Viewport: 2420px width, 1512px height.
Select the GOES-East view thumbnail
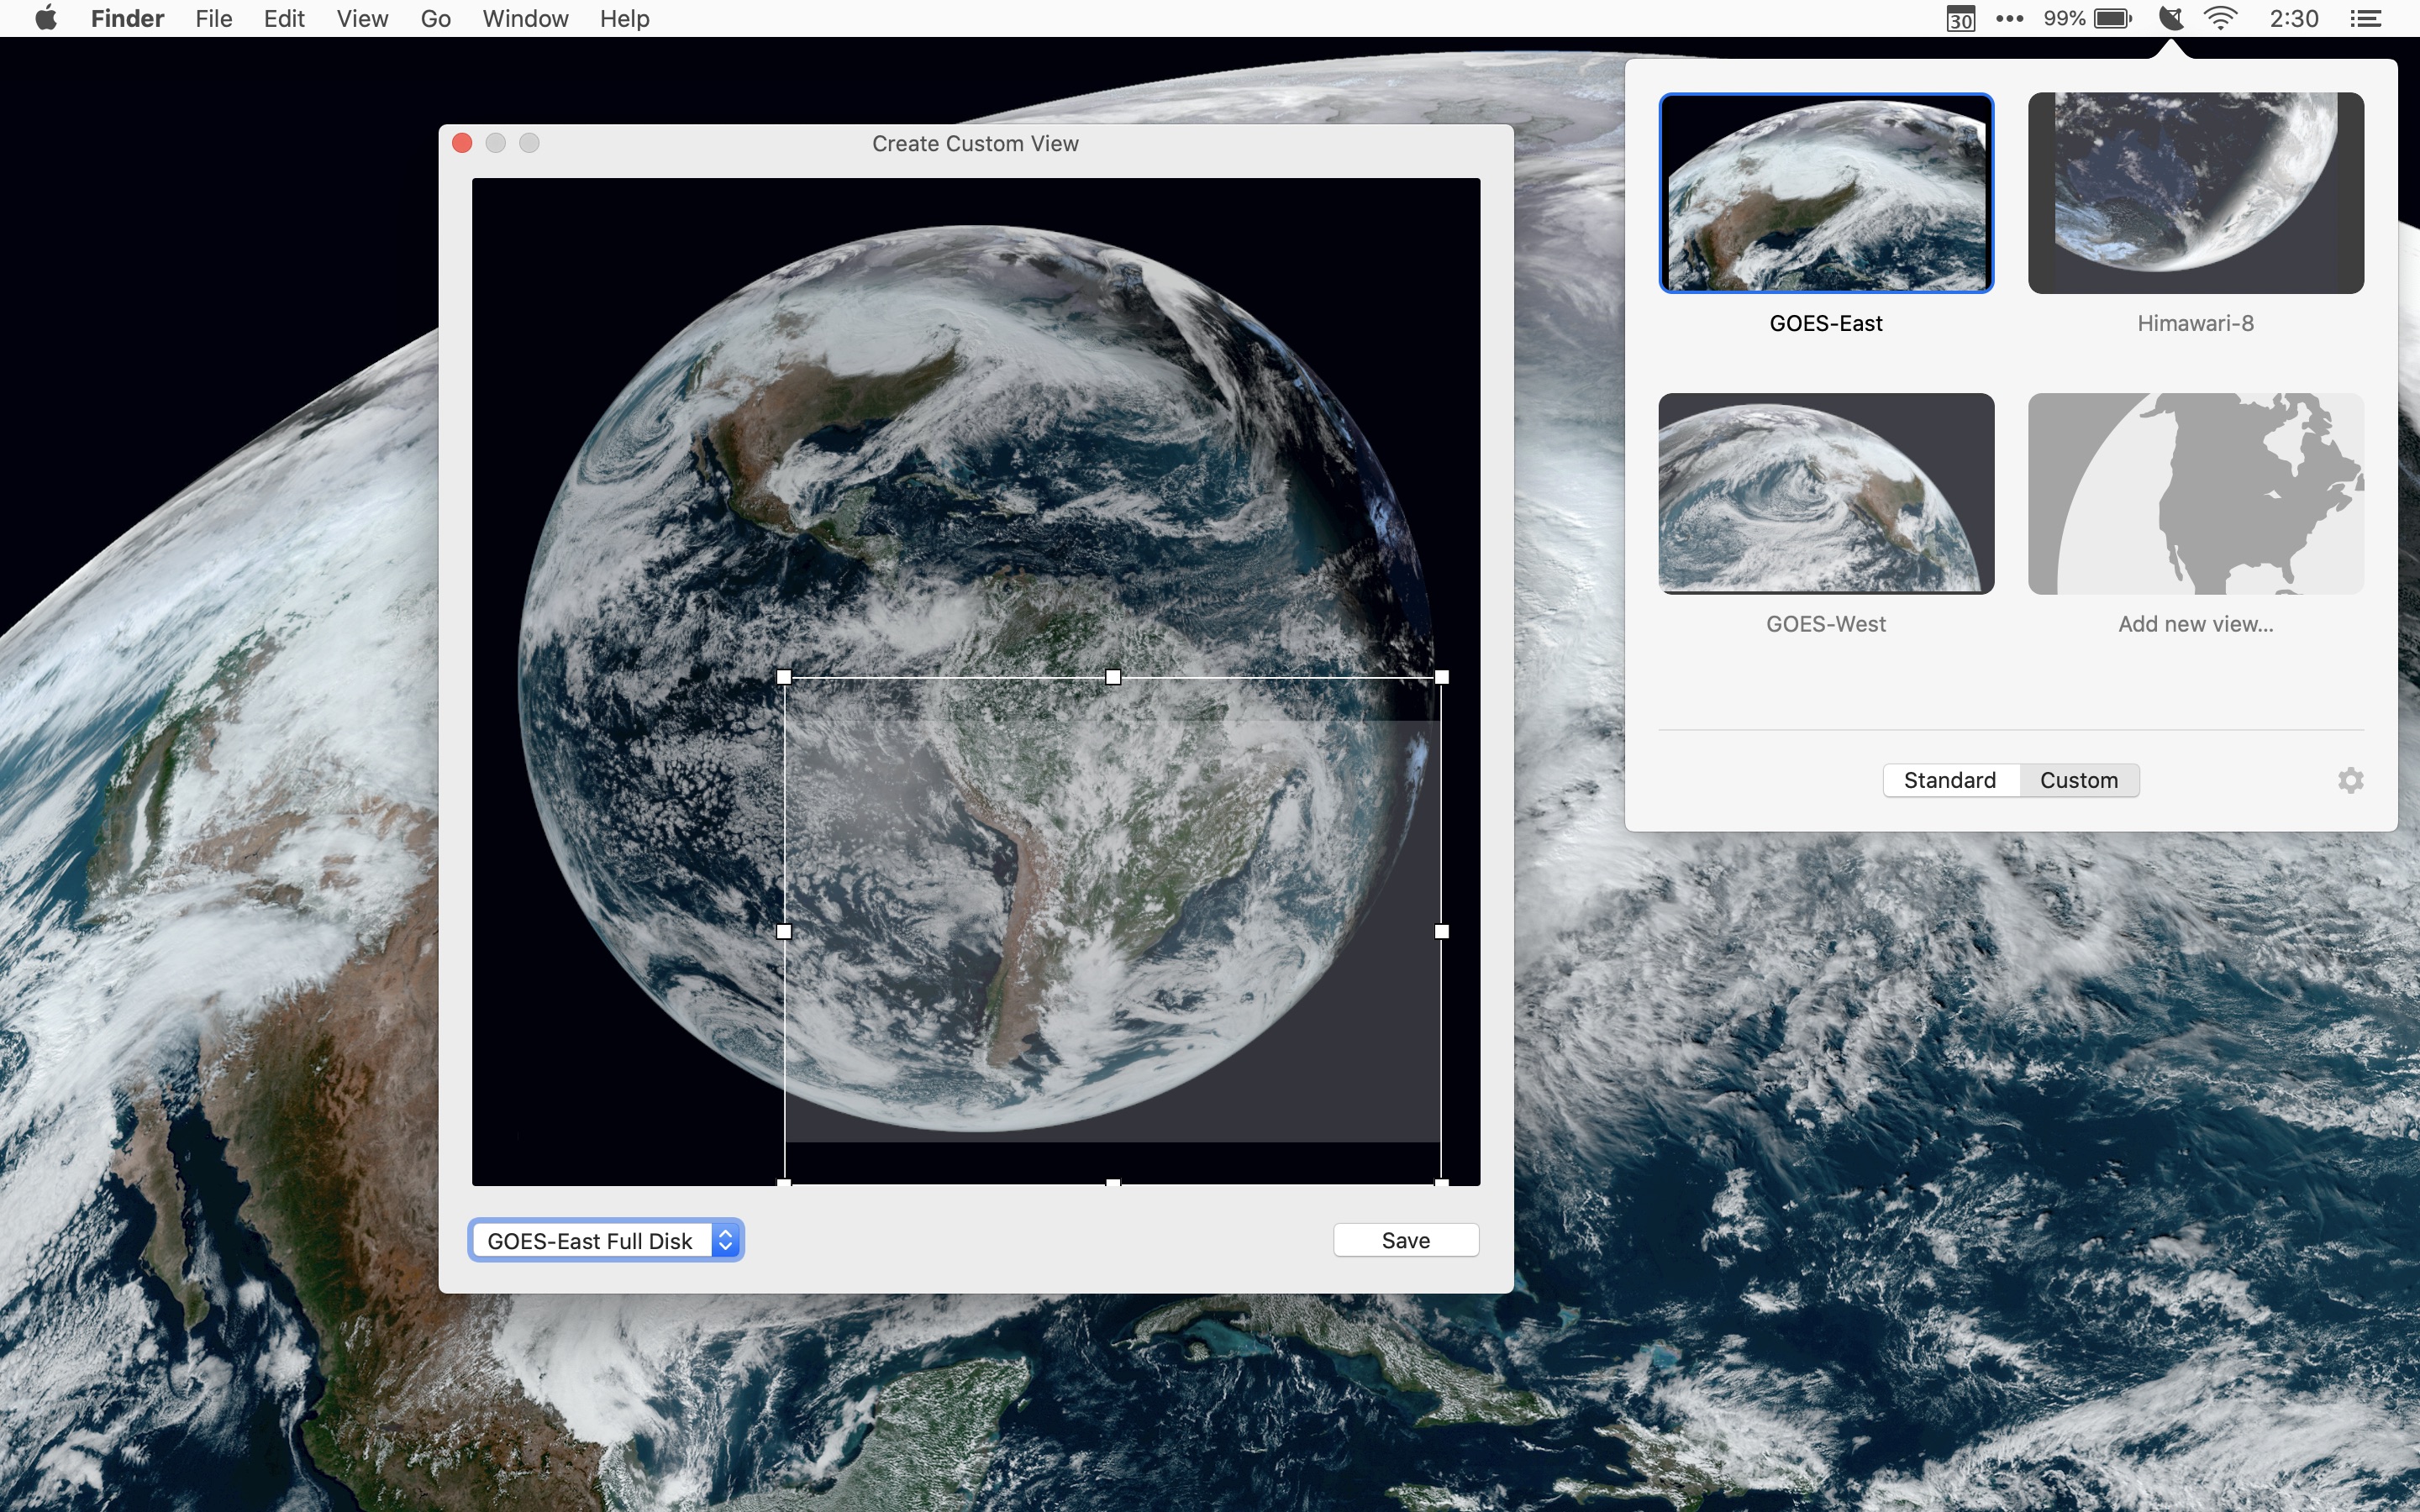tap(1826, 193)
